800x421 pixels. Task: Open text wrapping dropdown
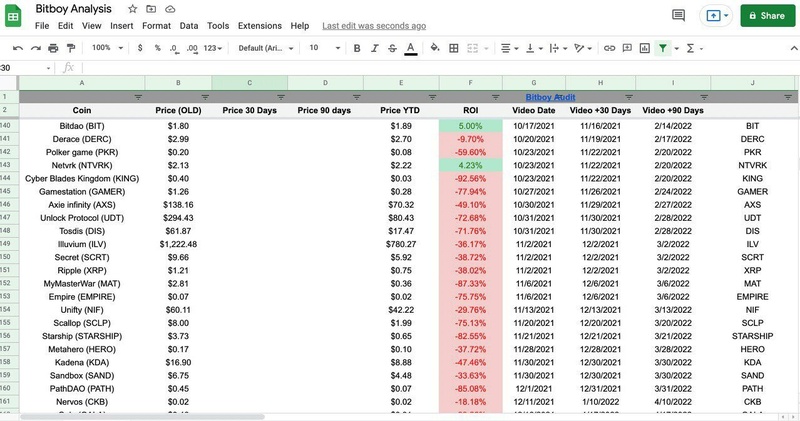coord(558,48)
